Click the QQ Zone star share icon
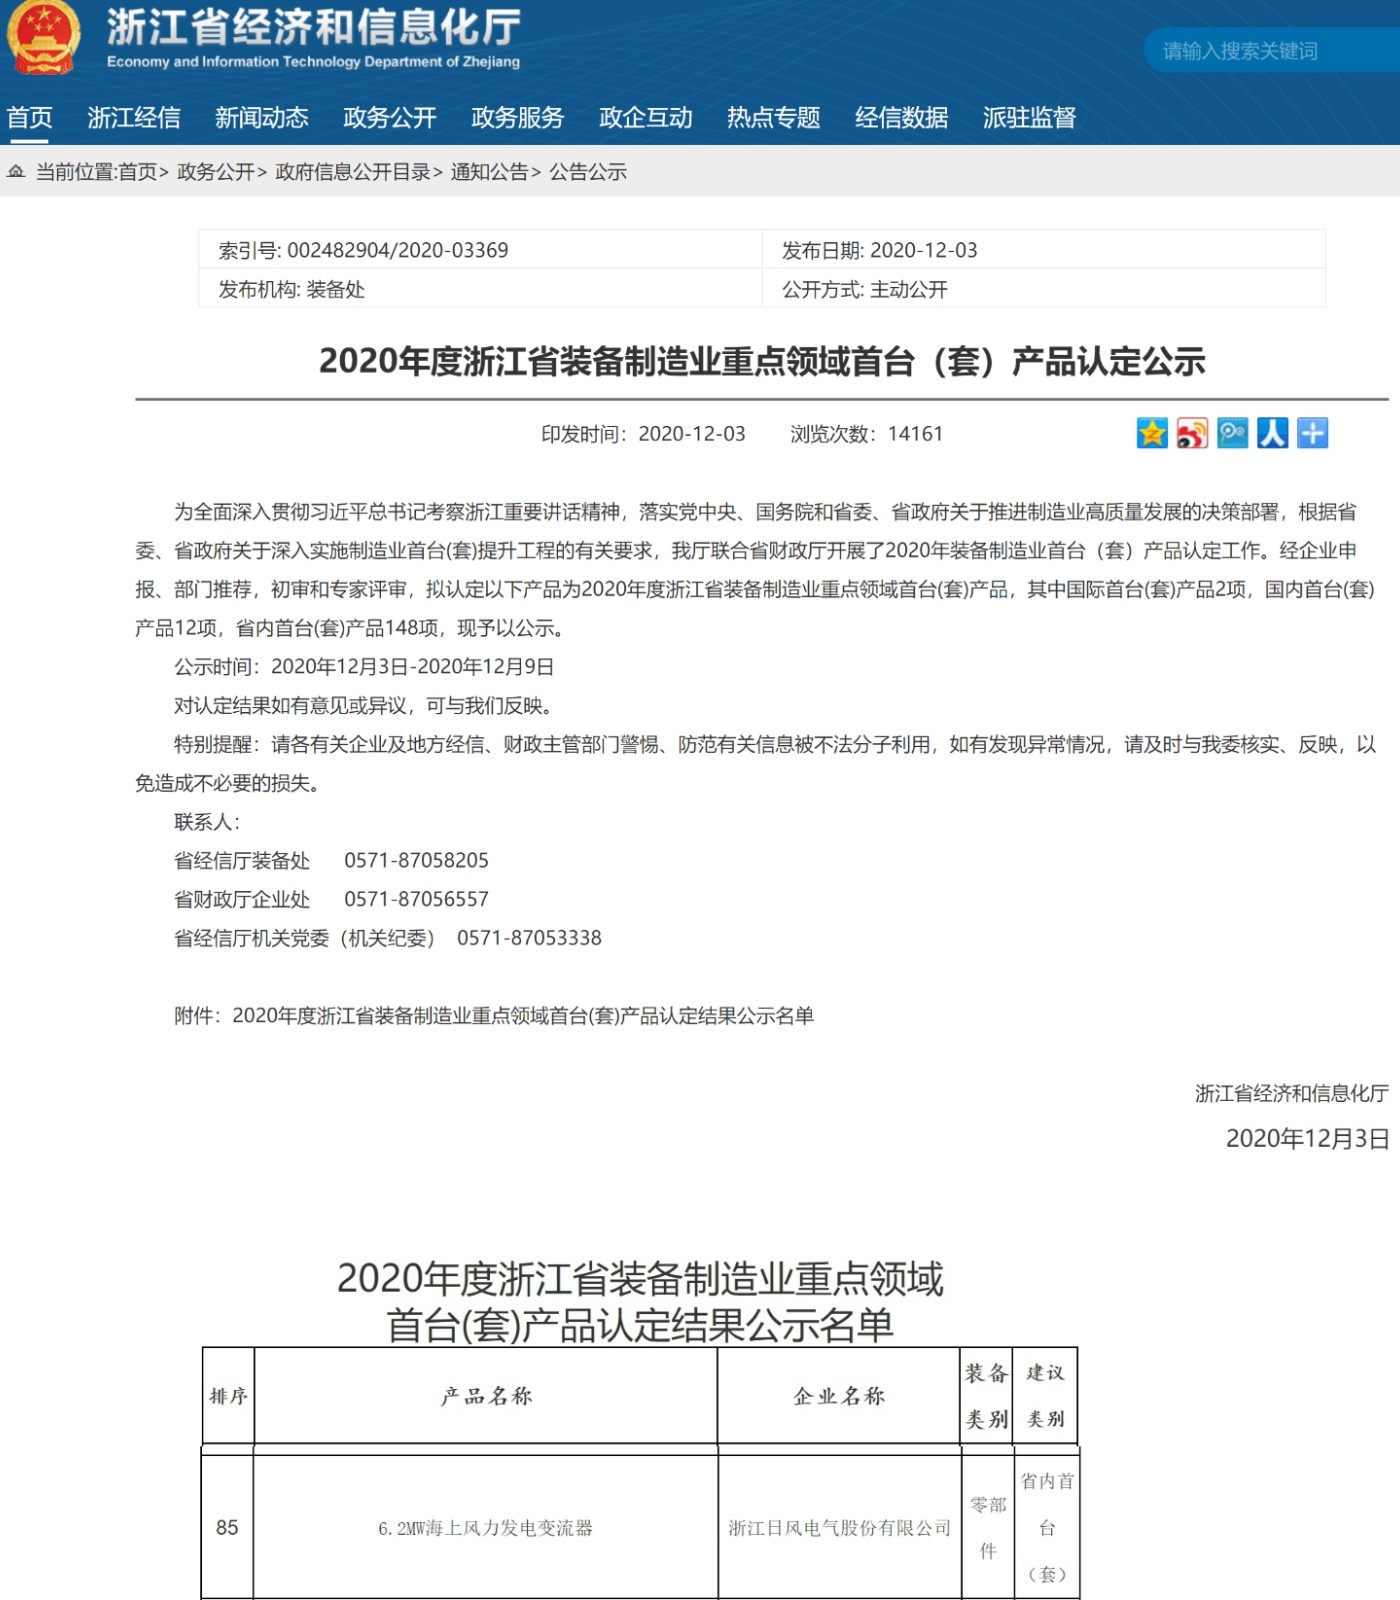Viewport: 1400px width, 1600px height. click(1152, 434)
